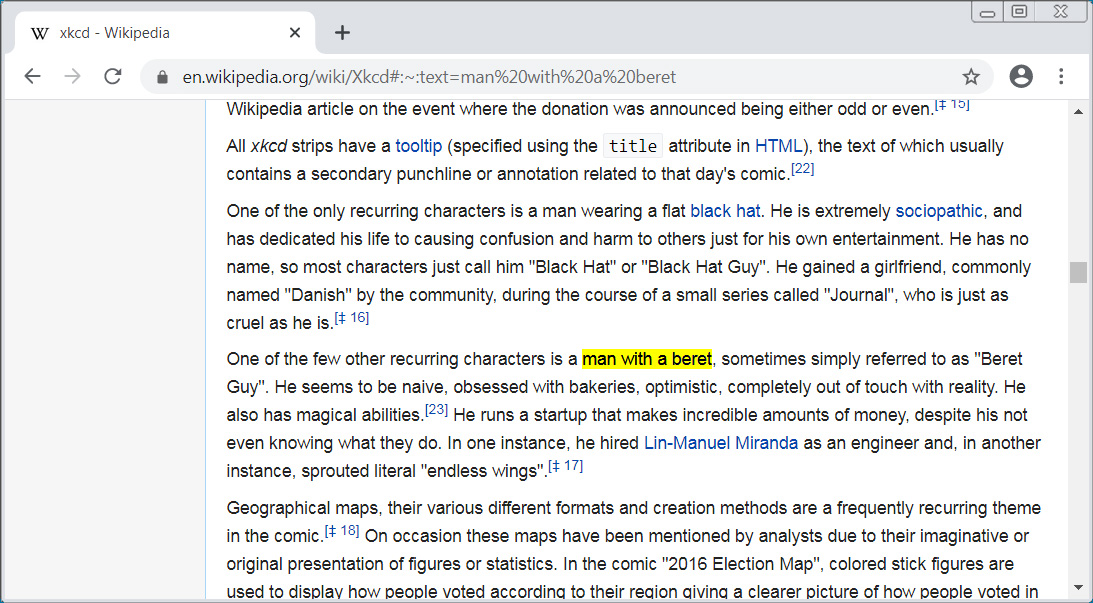Go back to the previous page
This screenshot has height=603, width=1093.
32,77
